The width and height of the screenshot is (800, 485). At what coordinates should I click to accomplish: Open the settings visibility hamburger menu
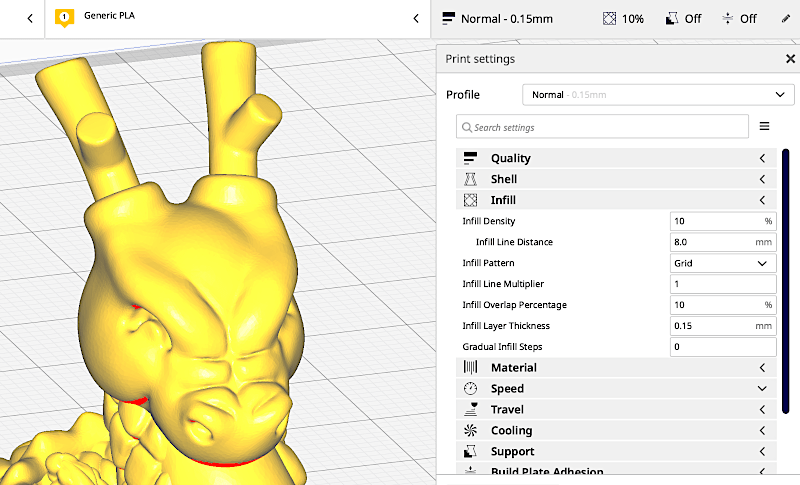pos(764,126)
